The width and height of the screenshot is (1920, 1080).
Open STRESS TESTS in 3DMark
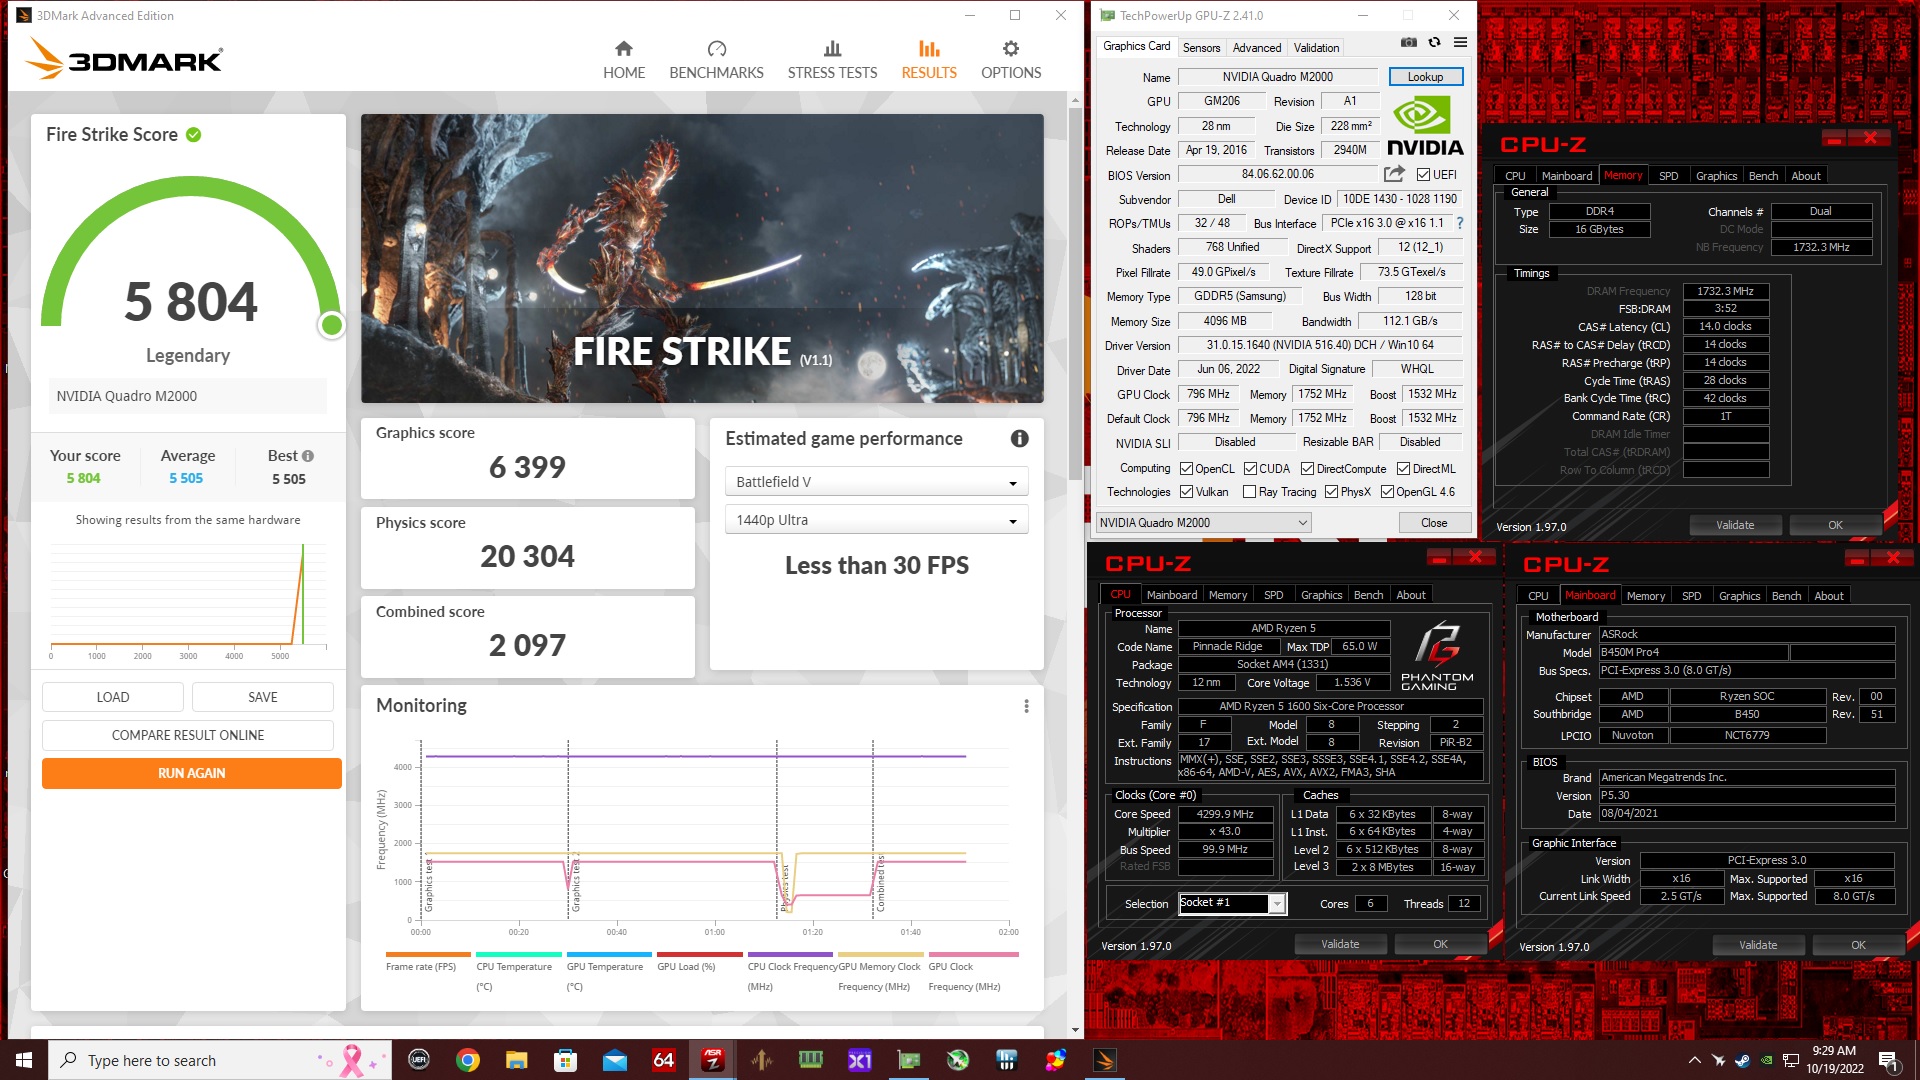832,60
